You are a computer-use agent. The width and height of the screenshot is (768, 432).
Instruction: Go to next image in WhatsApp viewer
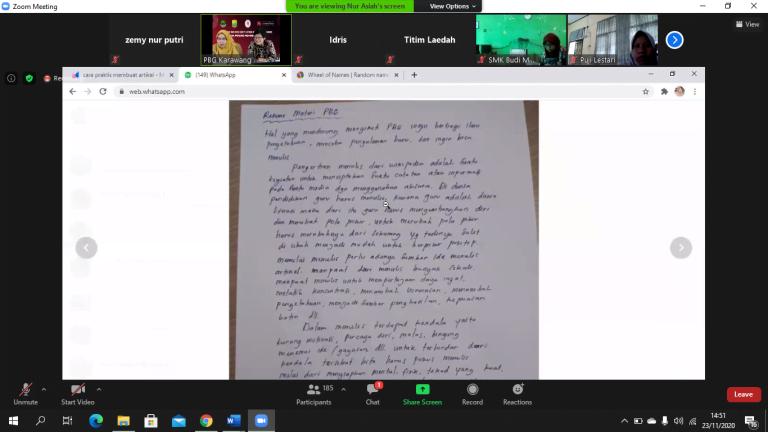point(681,248)
